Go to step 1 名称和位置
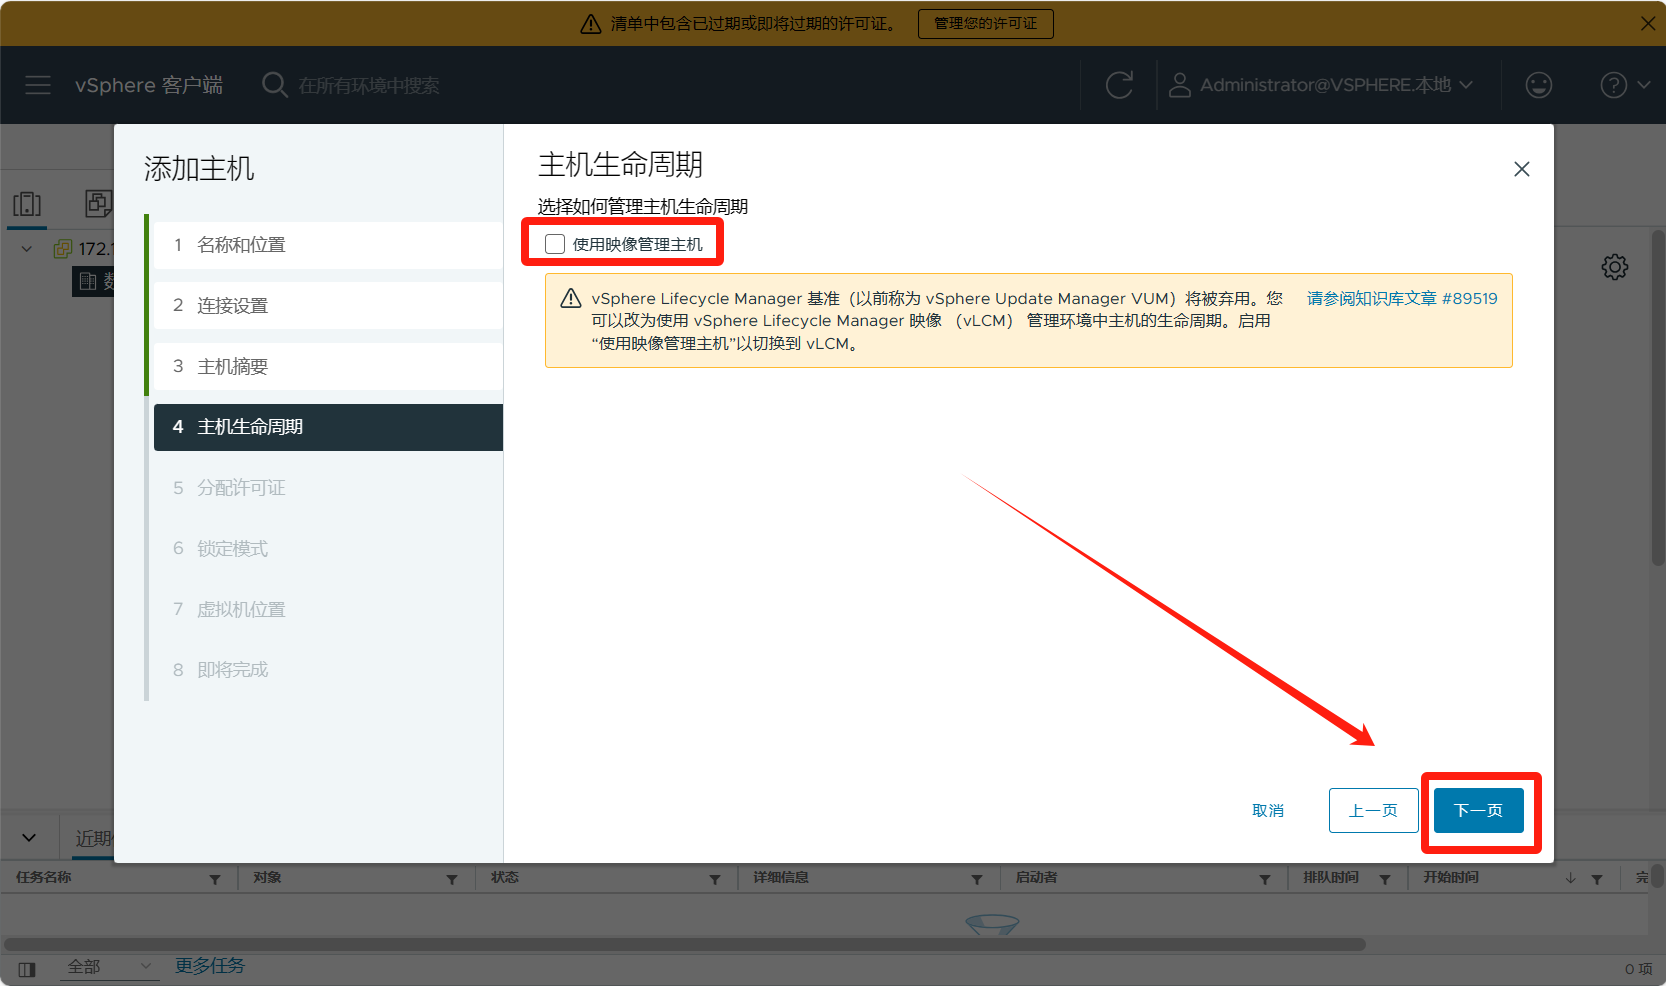 pyautogui.click(x=241, y=245)
